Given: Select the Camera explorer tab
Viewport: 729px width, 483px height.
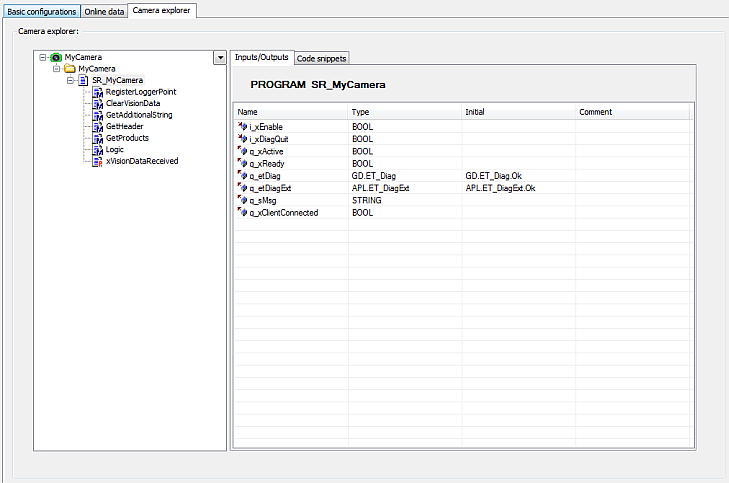Looking at the screenshot, I should pyautogui.click(x=161, y=10).
